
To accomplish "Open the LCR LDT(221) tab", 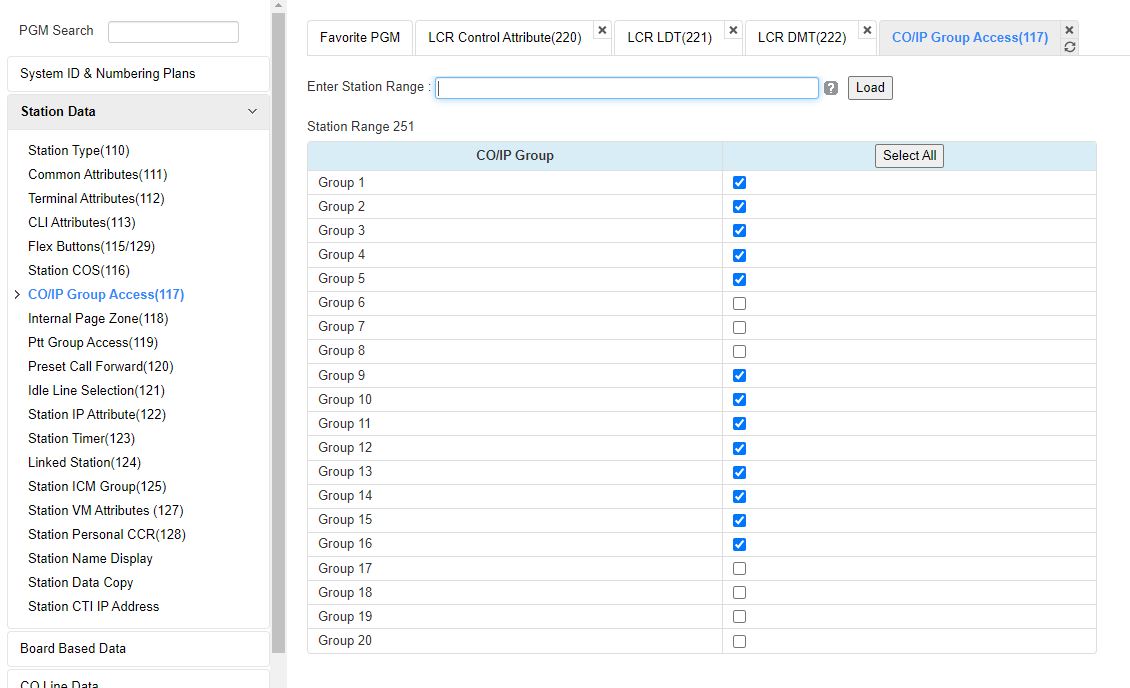I will click(x=669, y=38).
